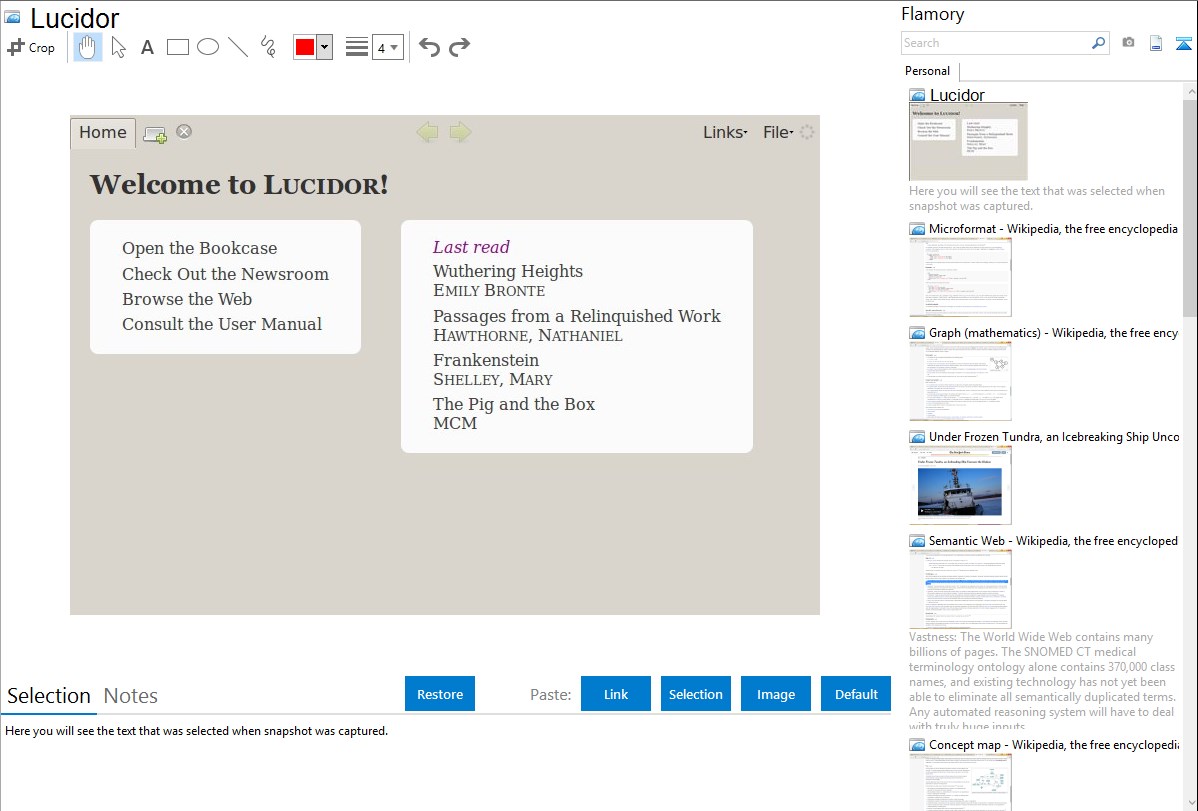Switch to the Personal tab
This screenshot has height=811, width=1198.
(x=928, y=71)
